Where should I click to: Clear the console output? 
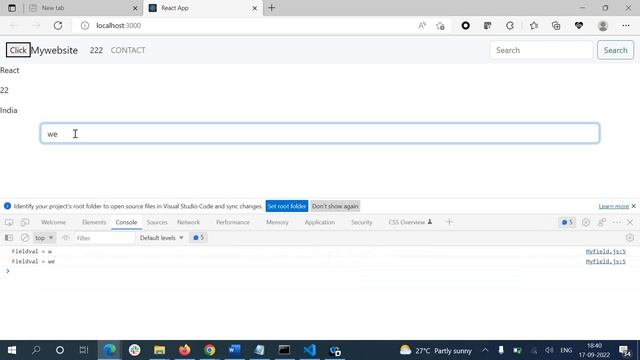pyautogui.click(x=25, y=238)
